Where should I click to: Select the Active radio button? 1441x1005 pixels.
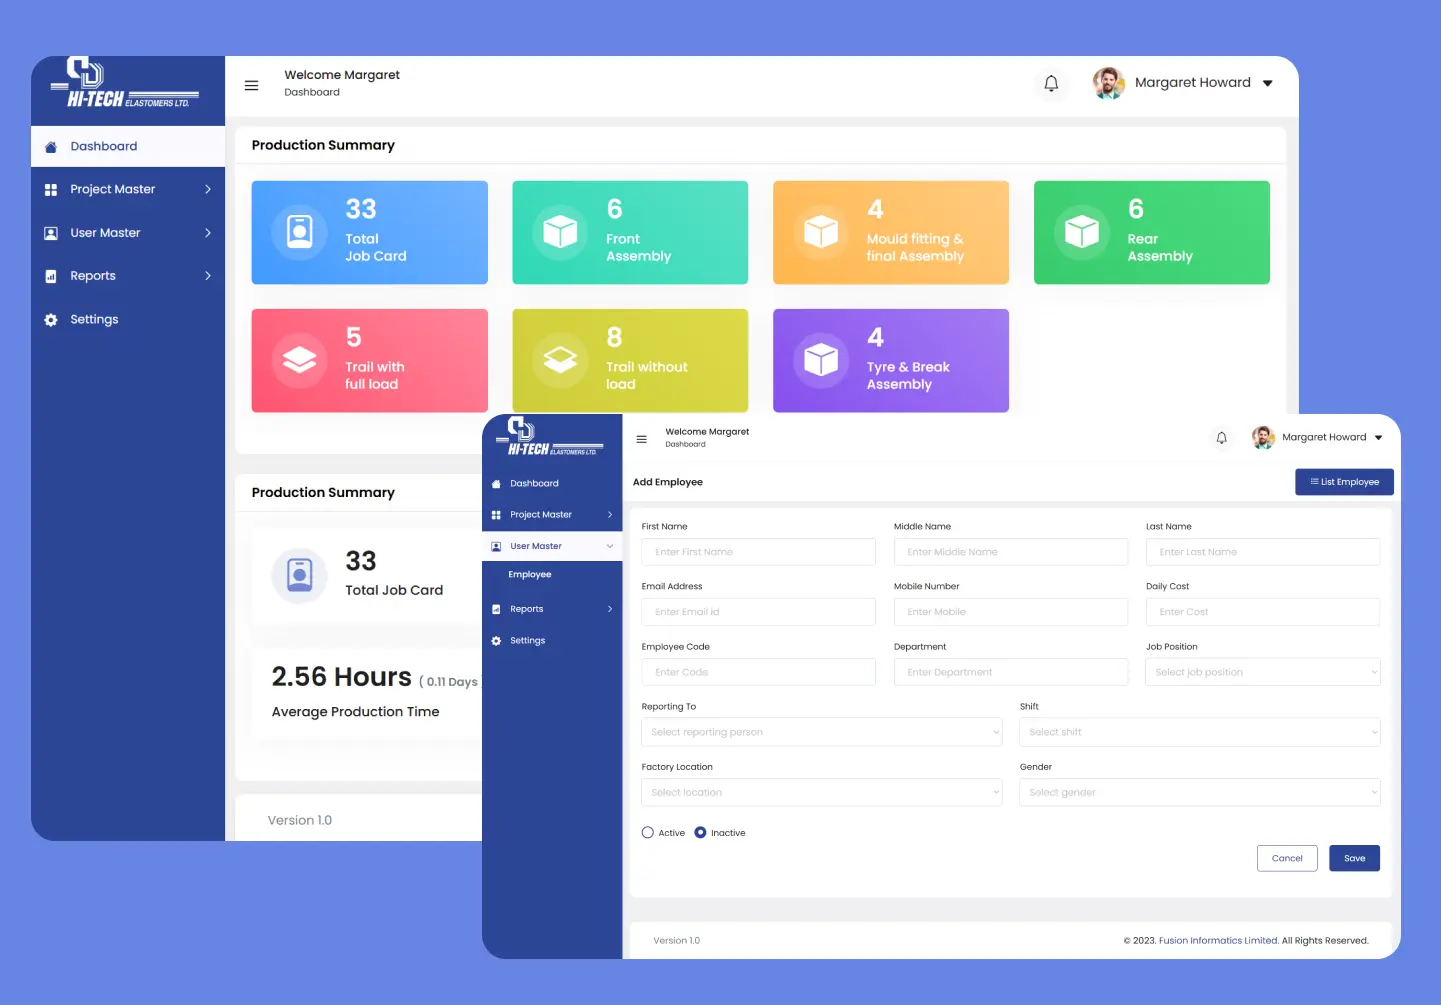tap(648, 833)
